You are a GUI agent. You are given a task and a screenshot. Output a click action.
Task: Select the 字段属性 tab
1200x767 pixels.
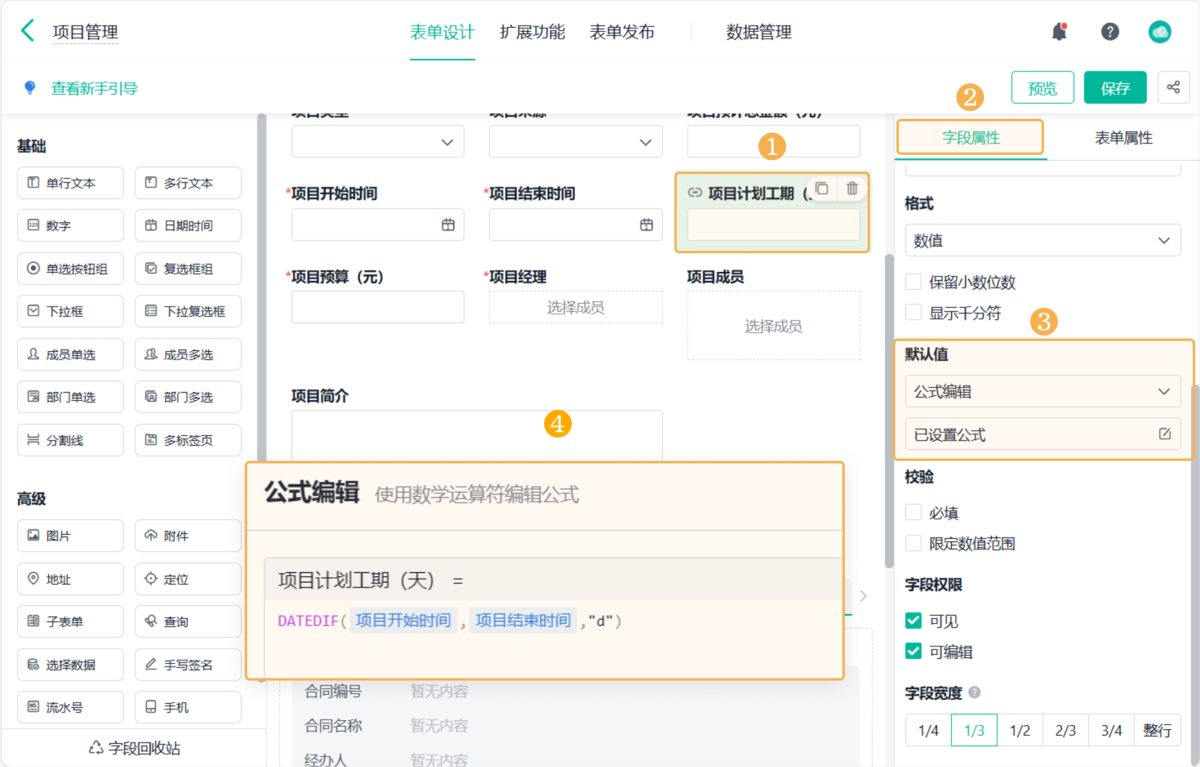point(970,138)
